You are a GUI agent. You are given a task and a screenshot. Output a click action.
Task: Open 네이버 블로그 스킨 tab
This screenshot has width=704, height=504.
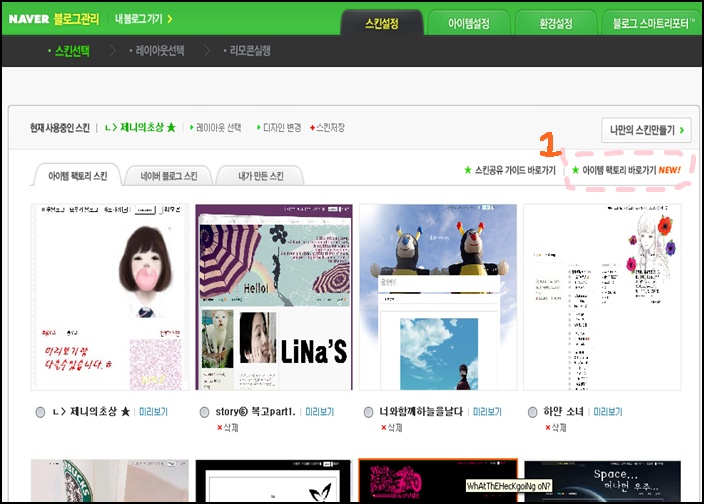pyautogui.click(x=169, y=176)
